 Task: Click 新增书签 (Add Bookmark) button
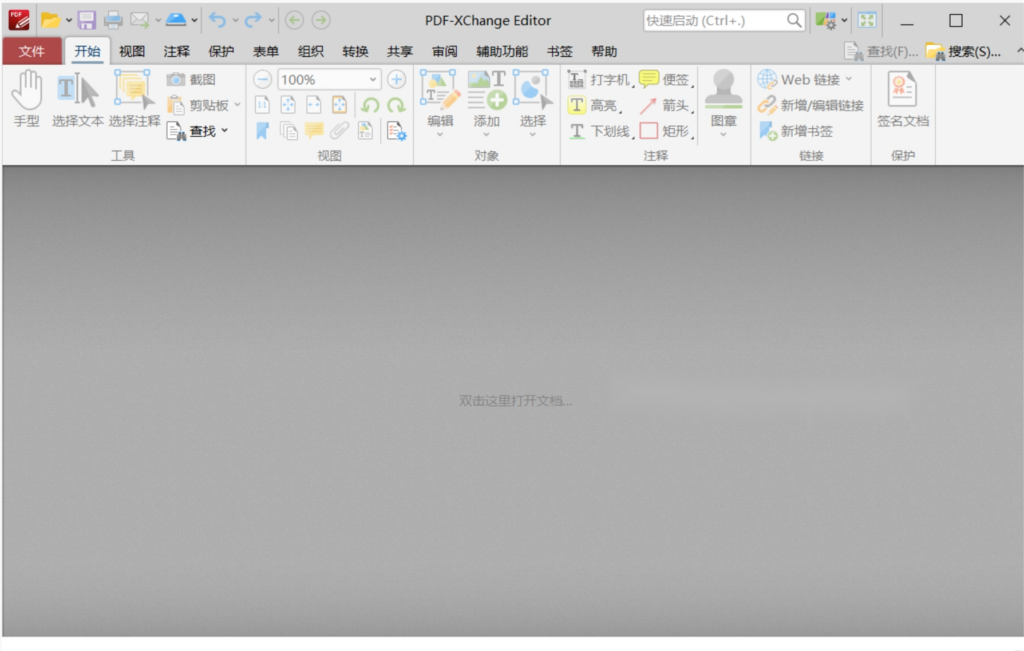pyautogui.click(x=796, y=131)
